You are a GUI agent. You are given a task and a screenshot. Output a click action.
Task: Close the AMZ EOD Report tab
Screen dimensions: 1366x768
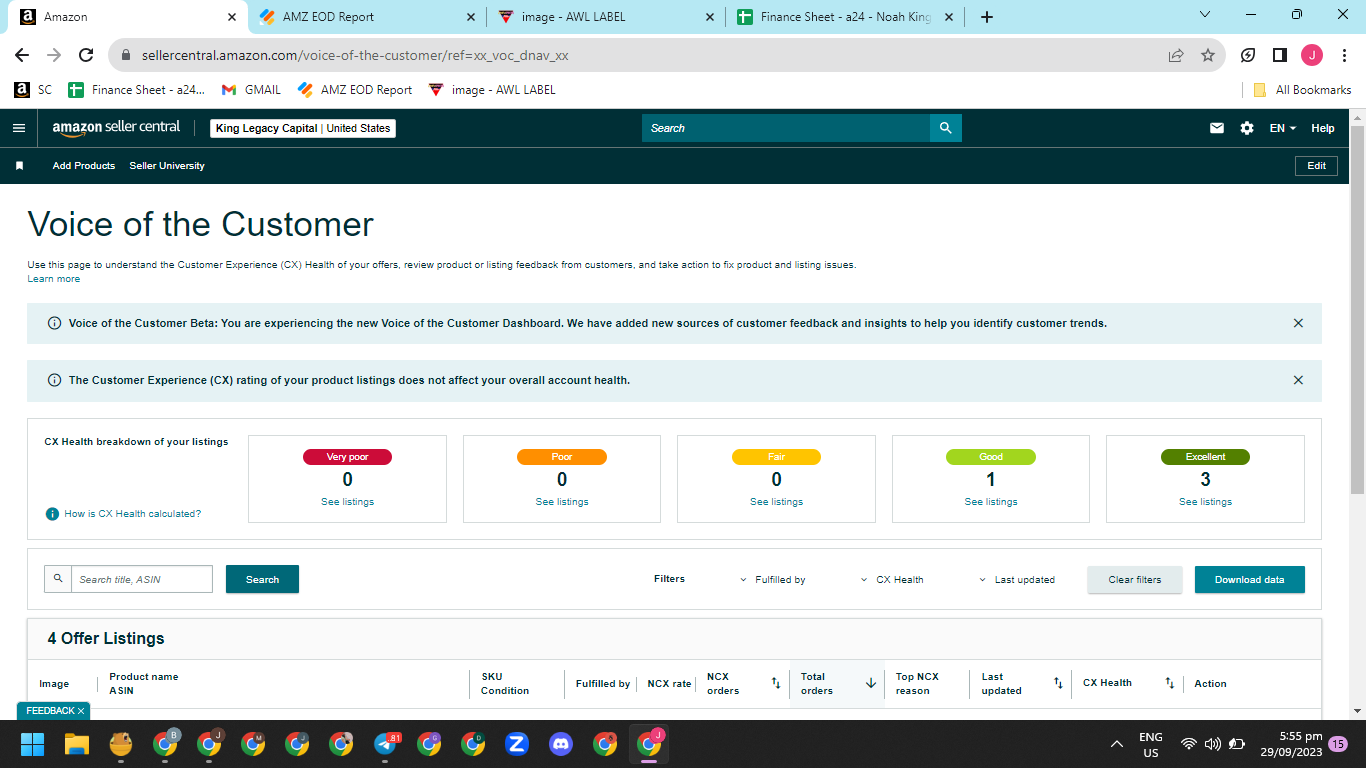[x=472, y=17]
